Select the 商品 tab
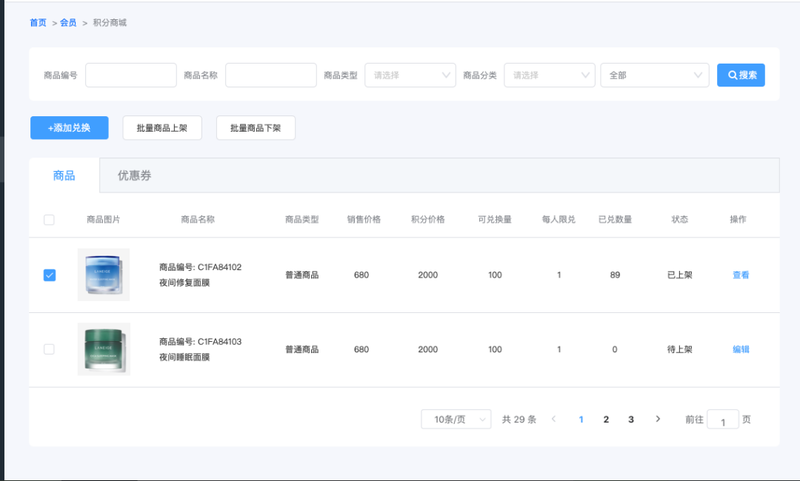800x481 pixels. (64, 175)
